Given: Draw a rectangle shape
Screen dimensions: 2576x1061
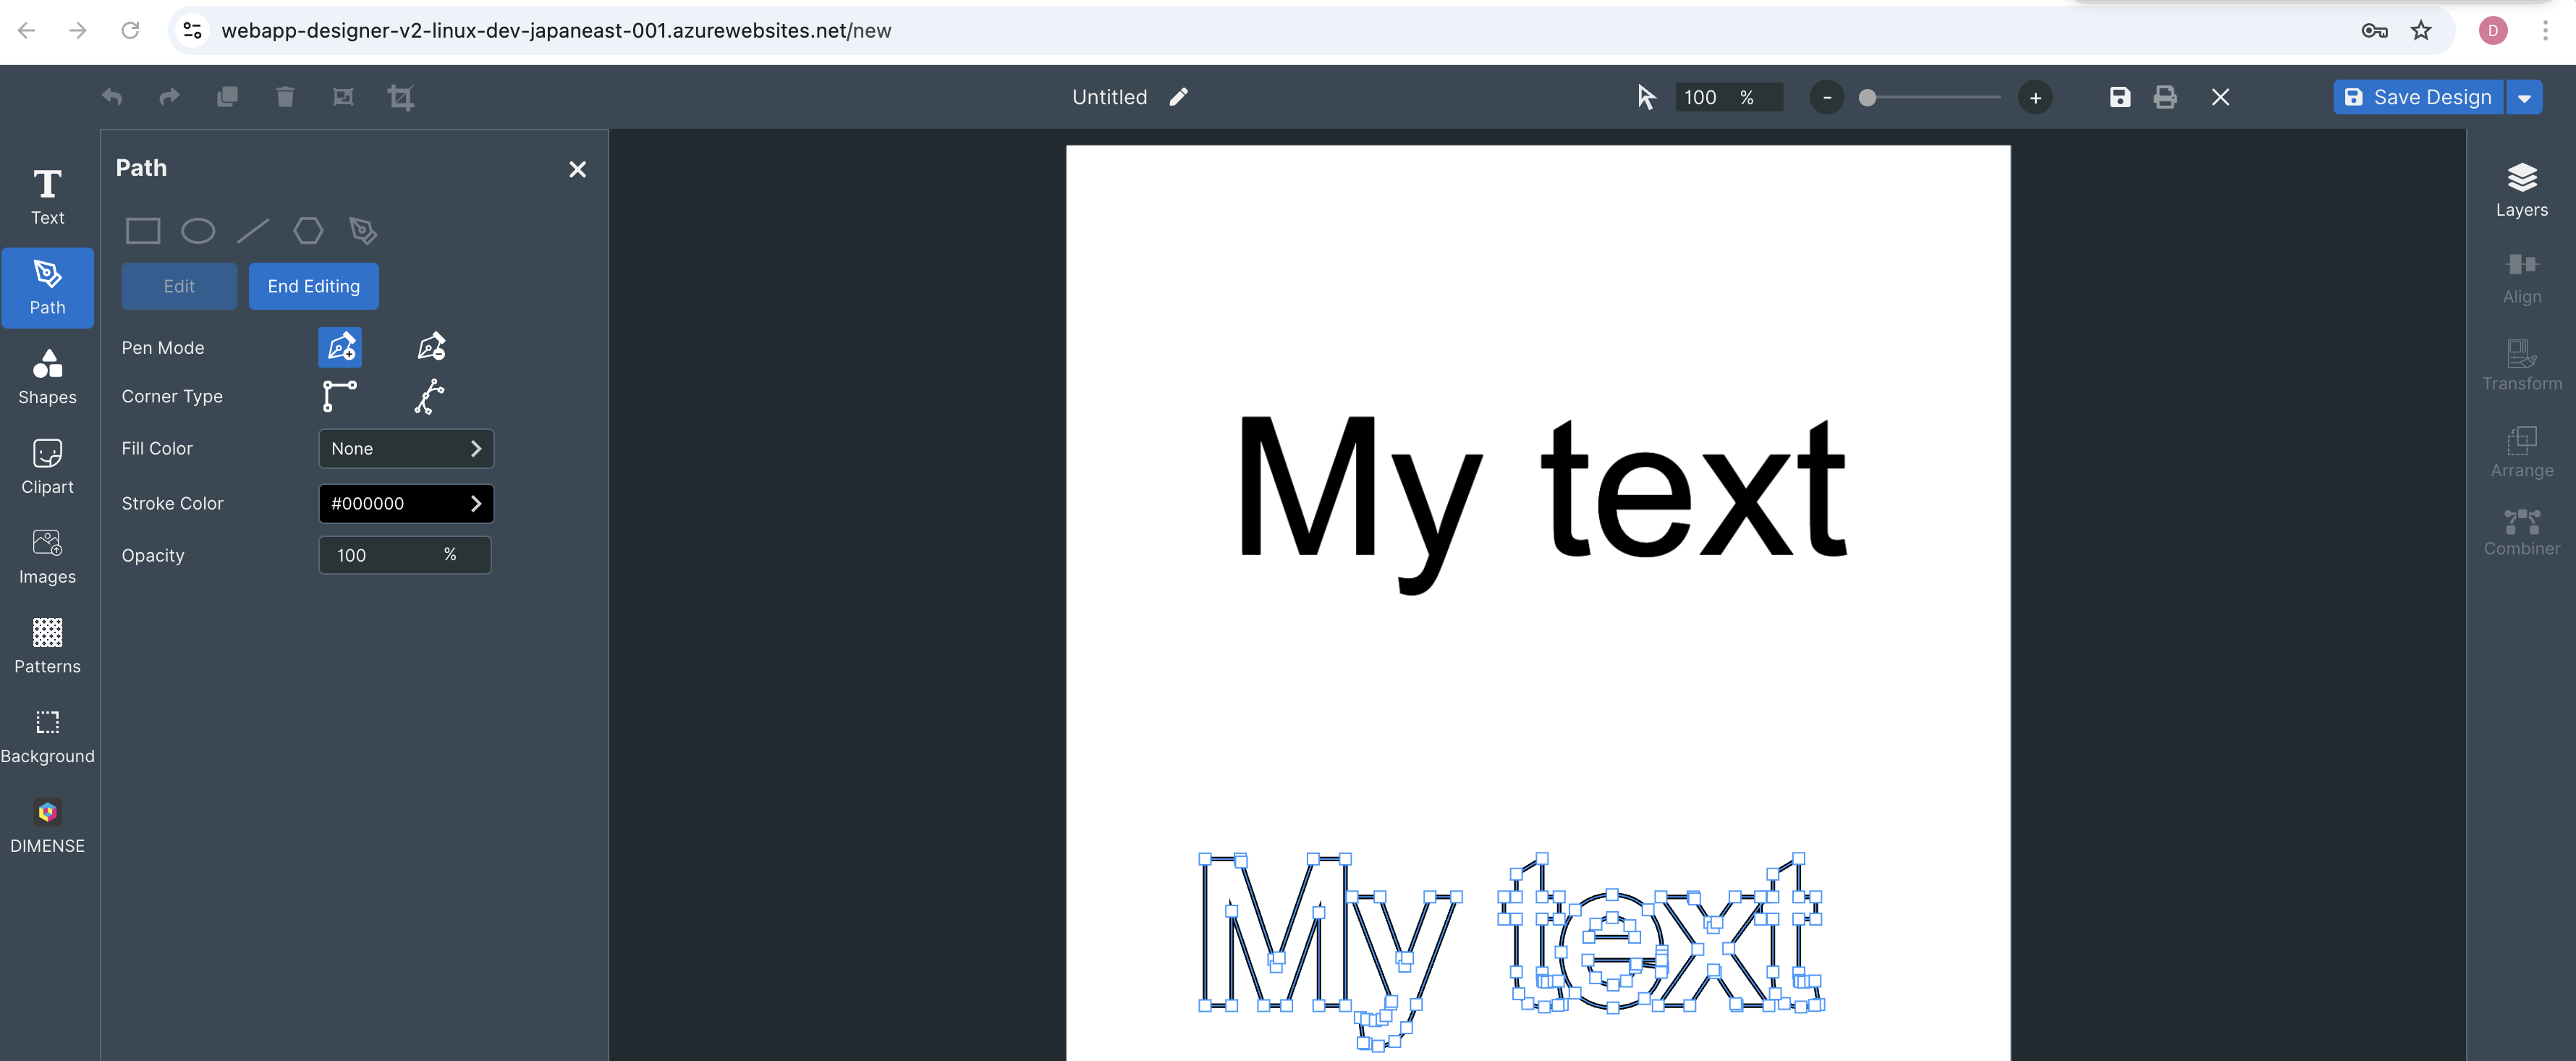Looking at the screenshot, I should 143,232.
